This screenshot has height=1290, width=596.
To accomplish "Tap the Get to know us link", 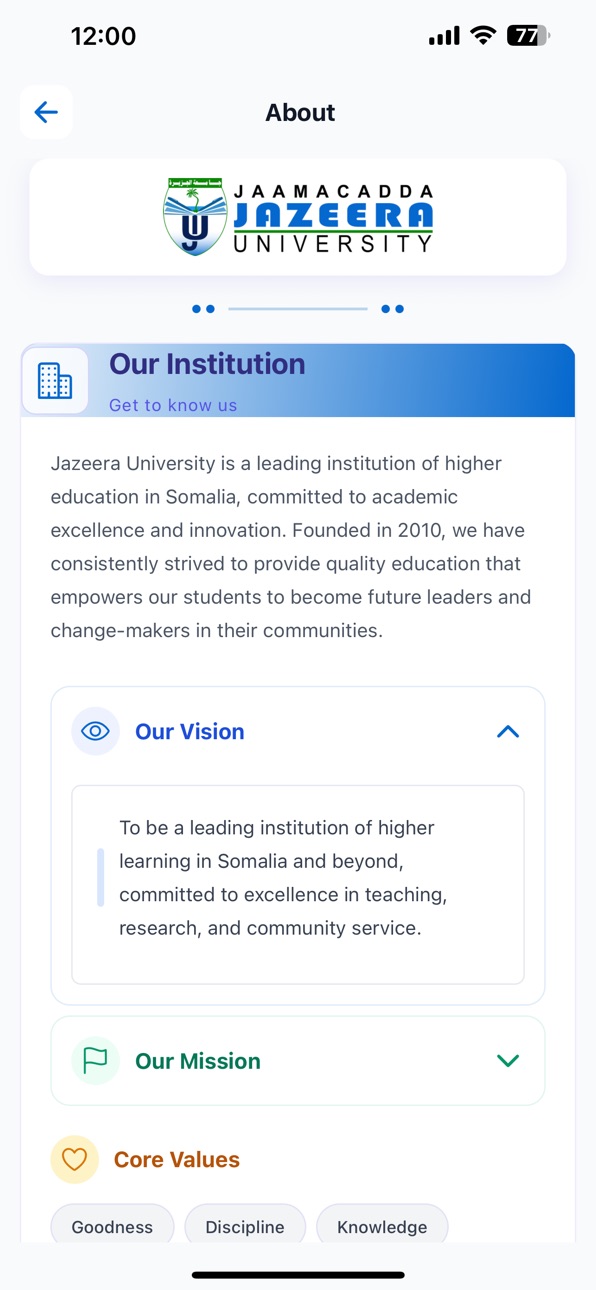I will [x=173, y=405].
